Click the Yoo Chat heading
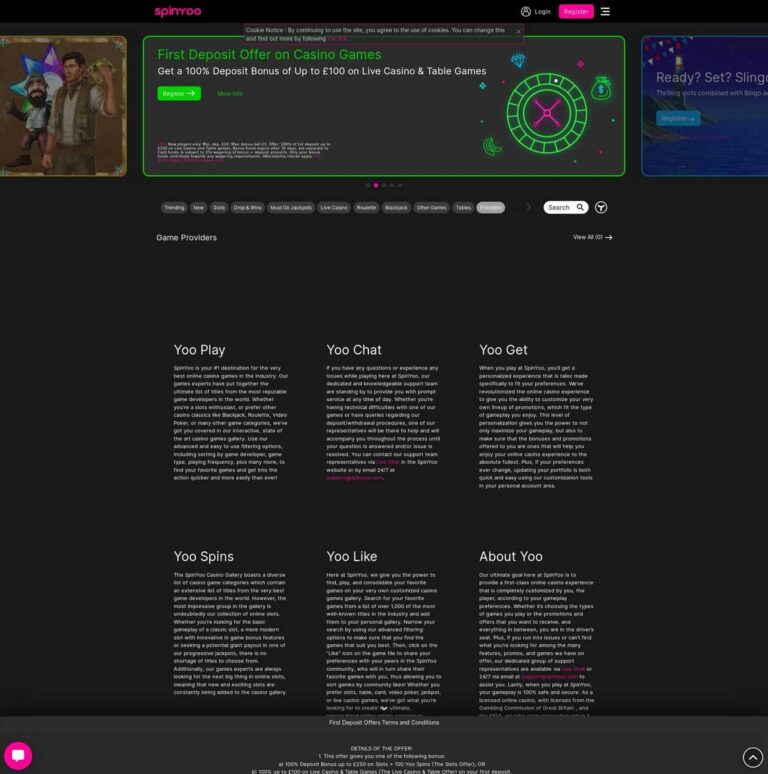The image size is (768, 774). coord(354,350)
